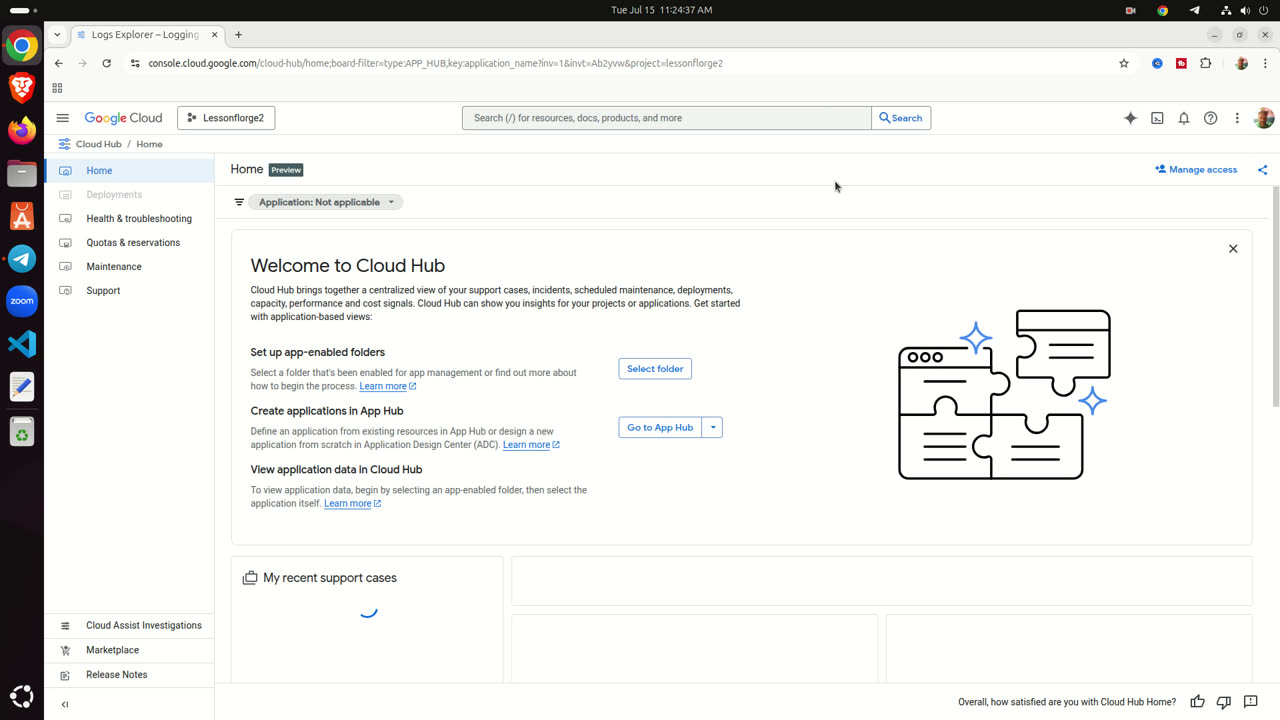The image size is (1280, 720).
Task: Open the notifications bell
Action: [x=1184, y=118]
